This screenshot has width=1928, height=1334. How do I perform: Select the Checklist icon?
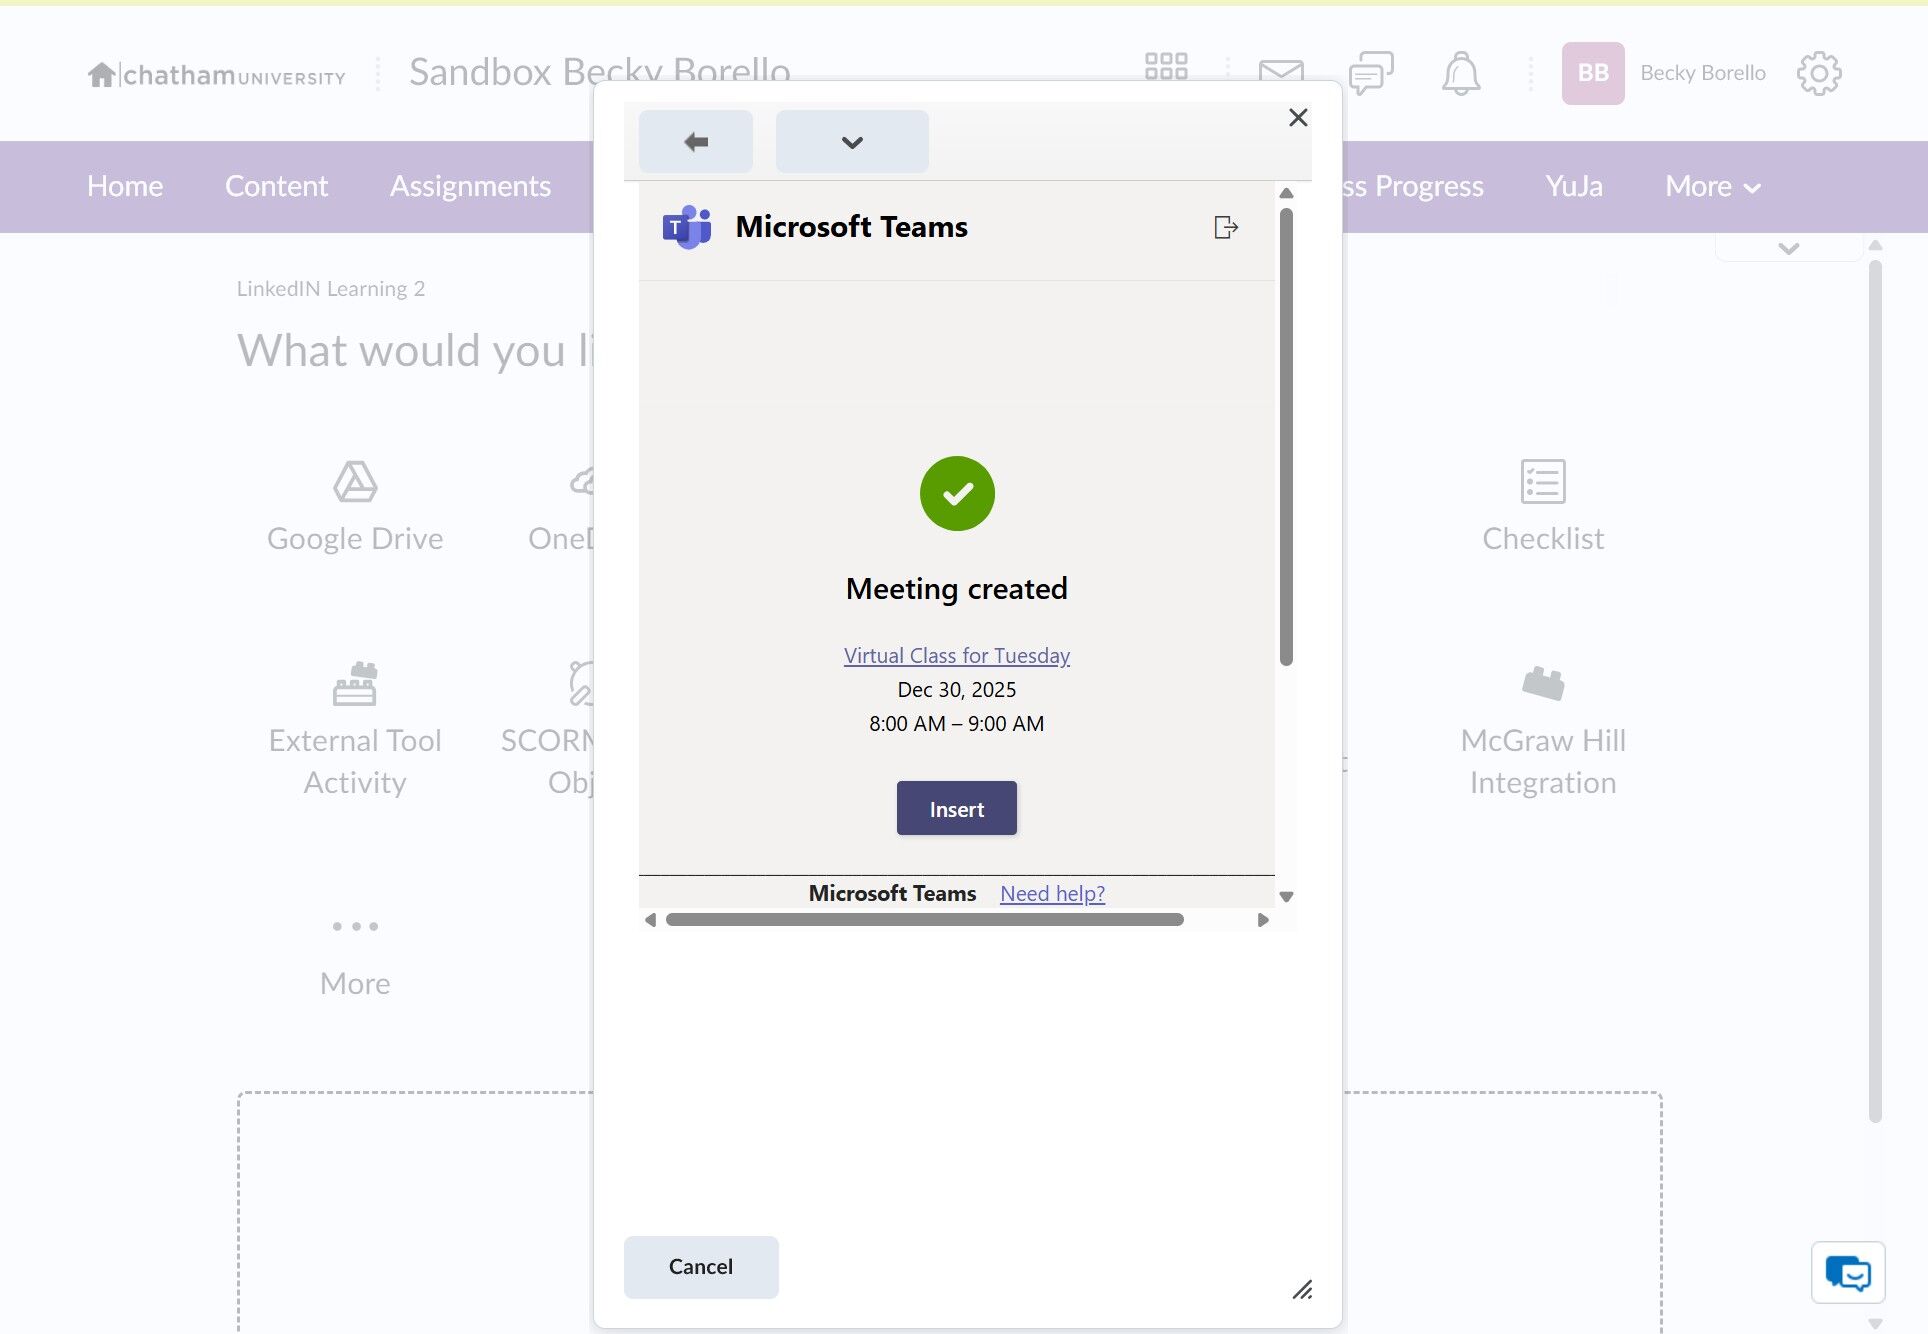tap(1542, 483)
